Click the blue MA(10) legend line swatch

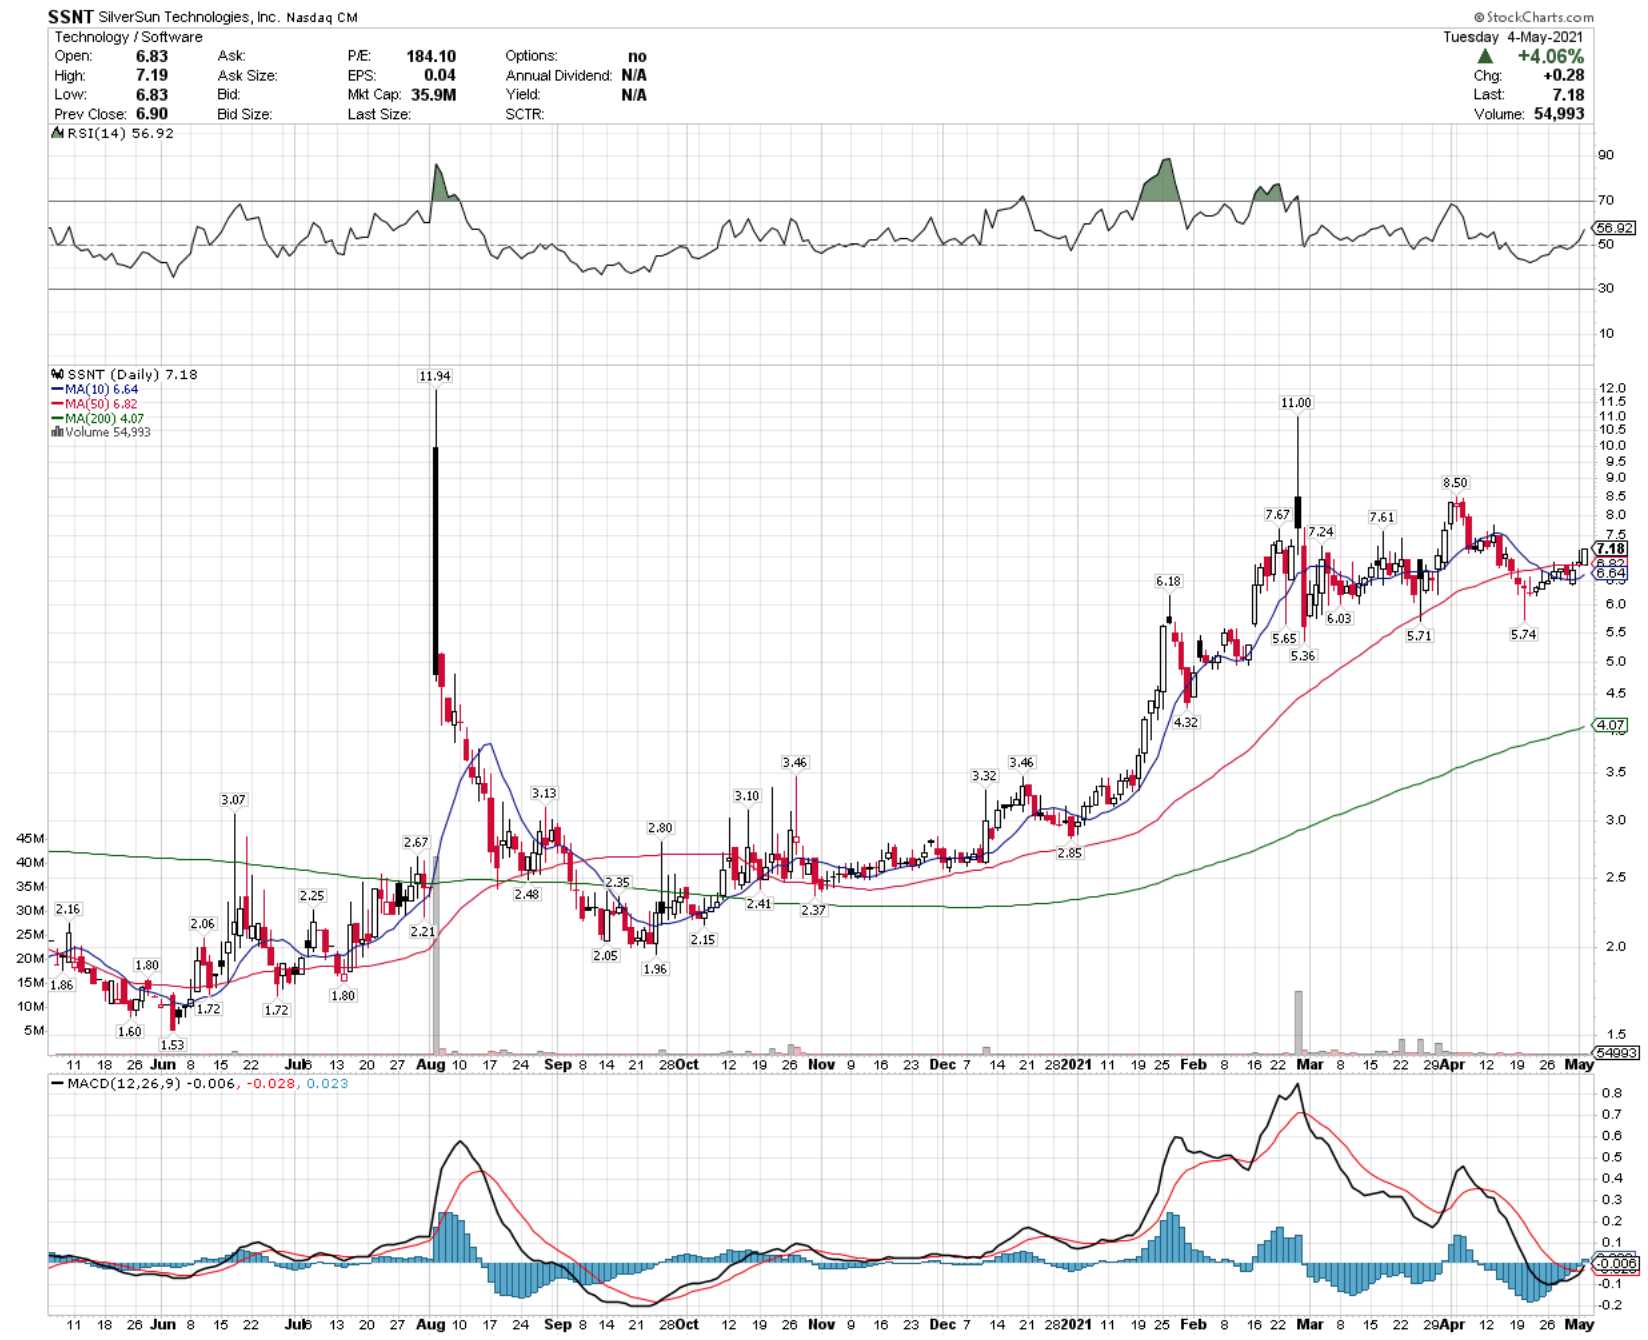coord(57,390)
